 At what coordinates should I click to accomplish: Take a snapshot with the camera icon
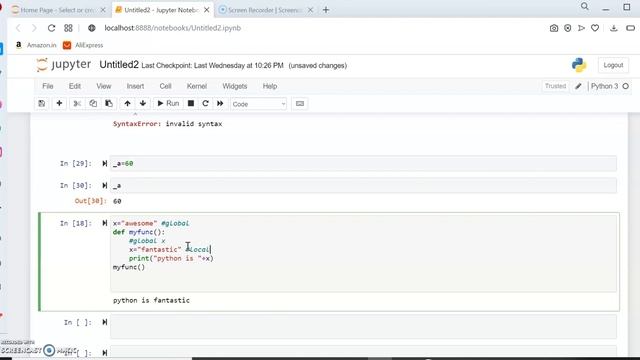pyautogui.click(x=554, y=28)
